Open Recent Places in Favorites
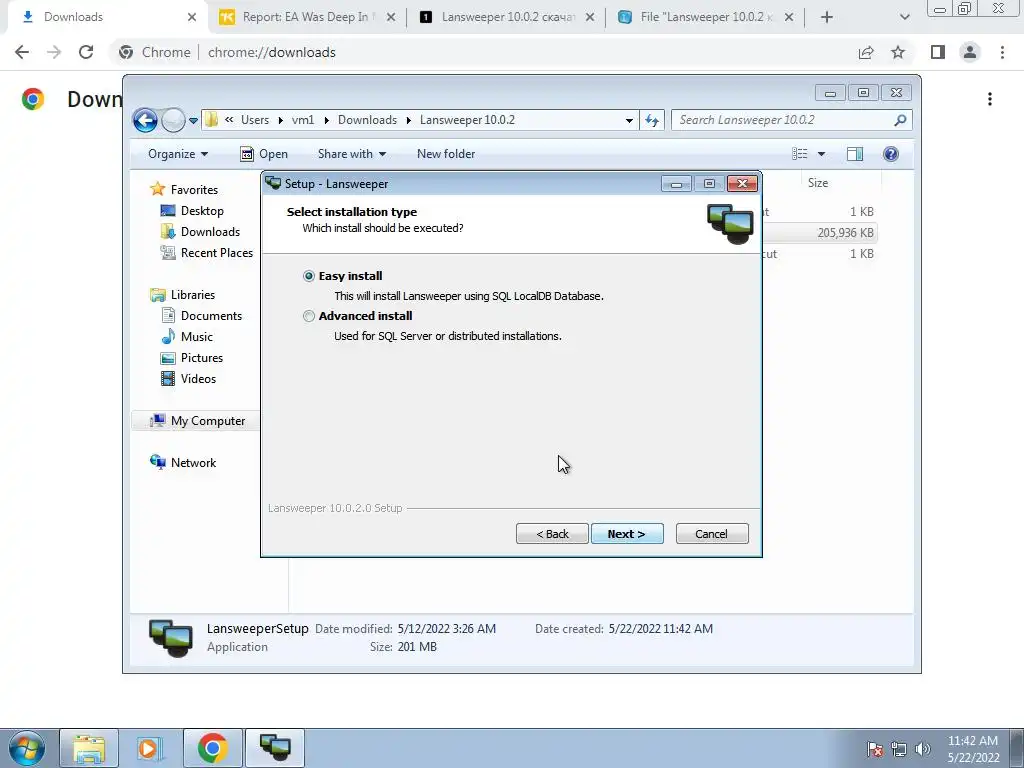The width and height of the screenshot is (1024, 768). 216,253
